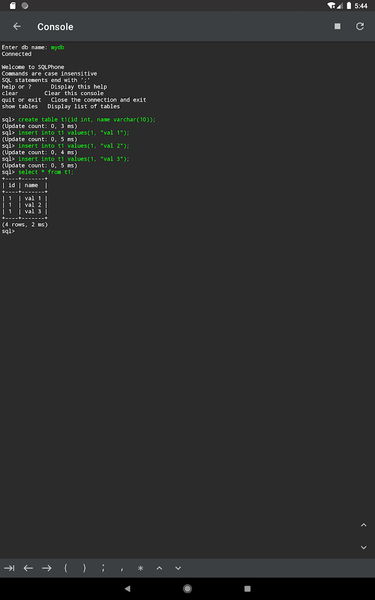Tap the green 'mydb' database name
This screenshot has height=600, width=375.
pos(57,47)
